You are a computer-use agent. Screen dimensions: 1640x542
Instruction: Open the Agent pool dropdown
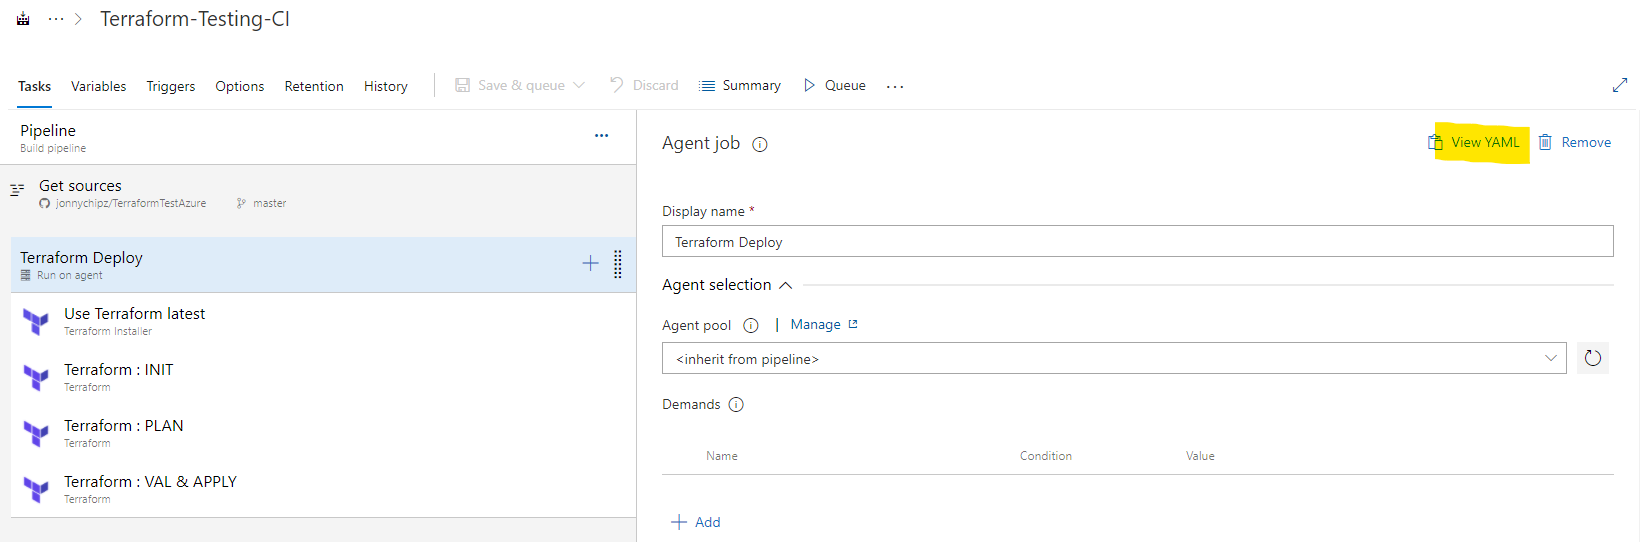[x=1113, y=359]
